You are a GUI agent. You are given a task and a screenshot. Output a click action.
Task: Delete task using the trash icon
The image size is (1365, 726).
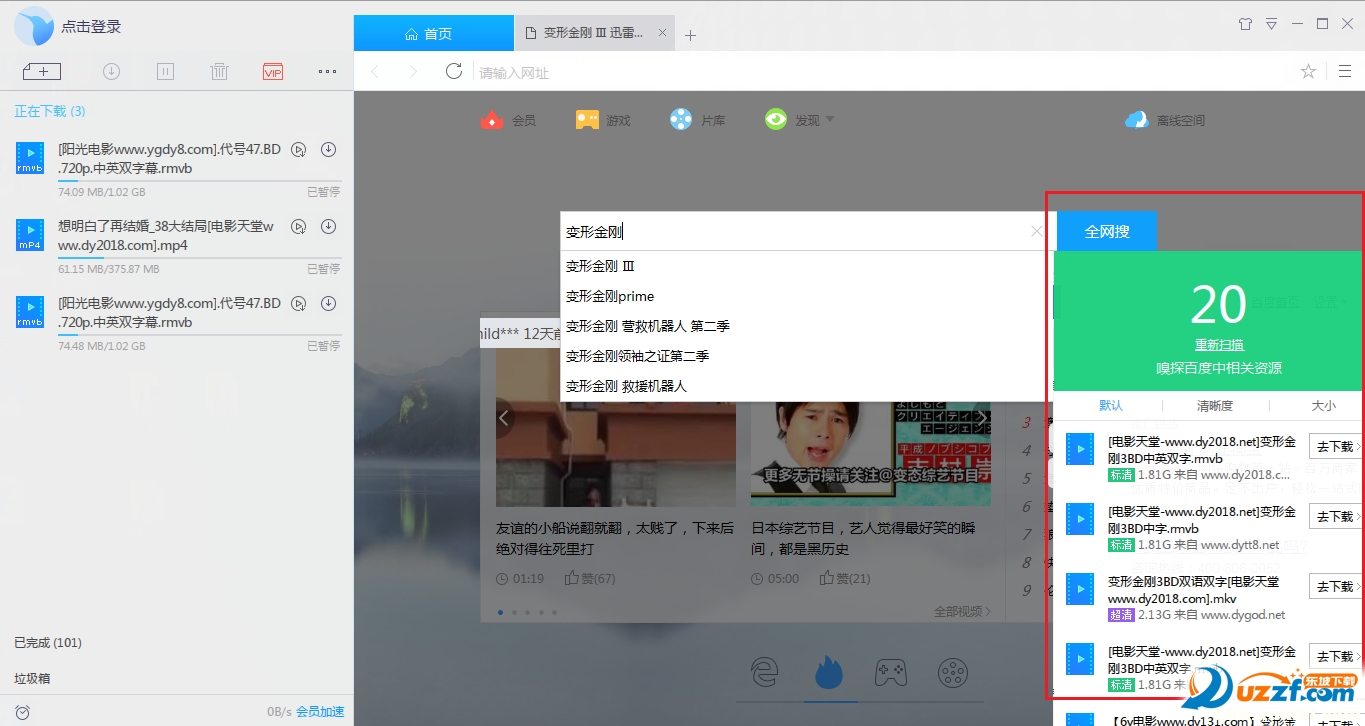pyautogui.click(x=220, y=71)
